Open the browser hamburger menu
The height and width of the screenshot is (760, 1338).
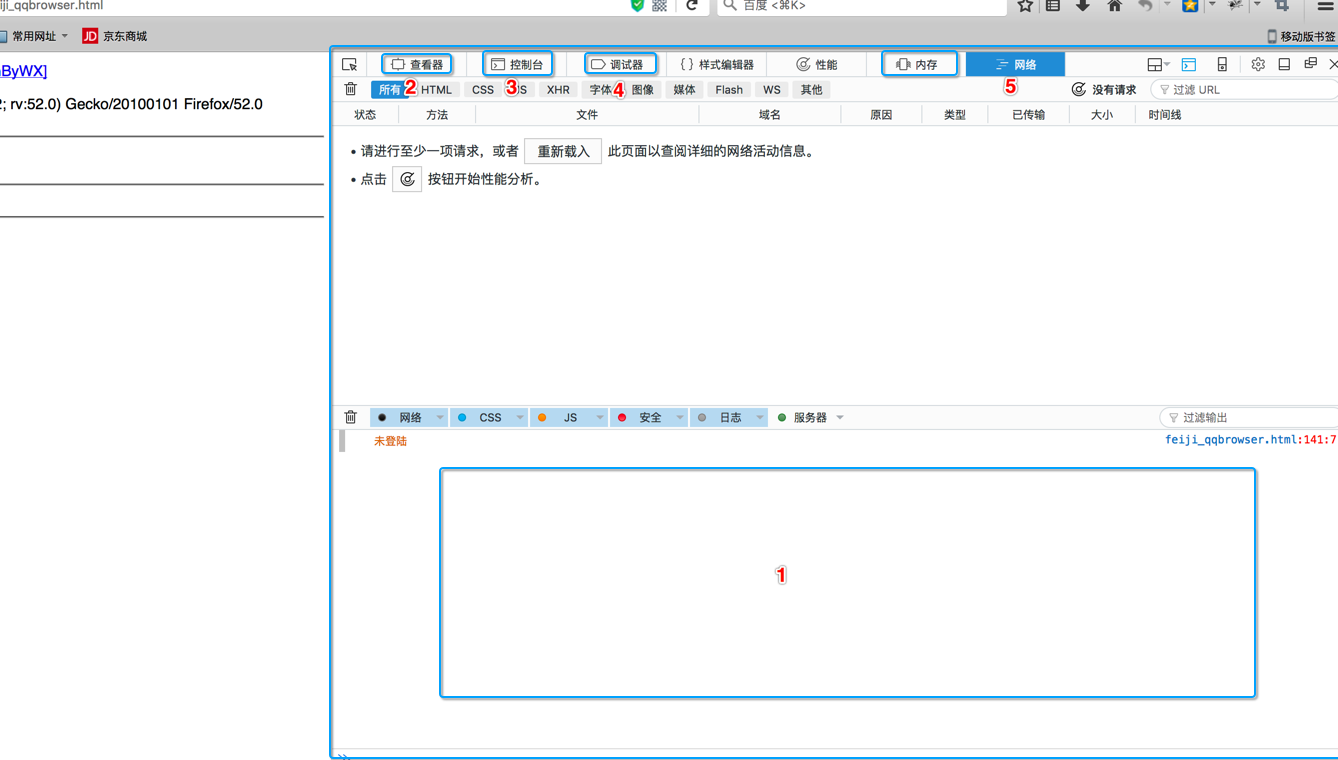point(1325,6)
